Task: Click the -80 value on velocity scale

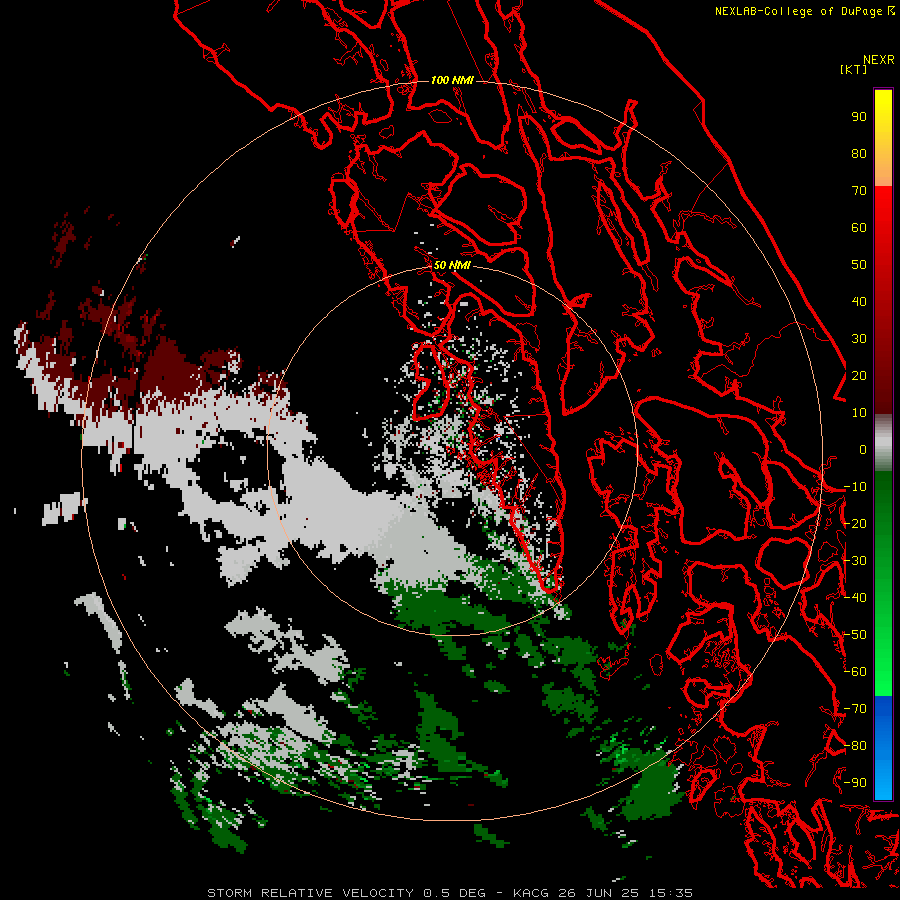Action: pos(855,746)
